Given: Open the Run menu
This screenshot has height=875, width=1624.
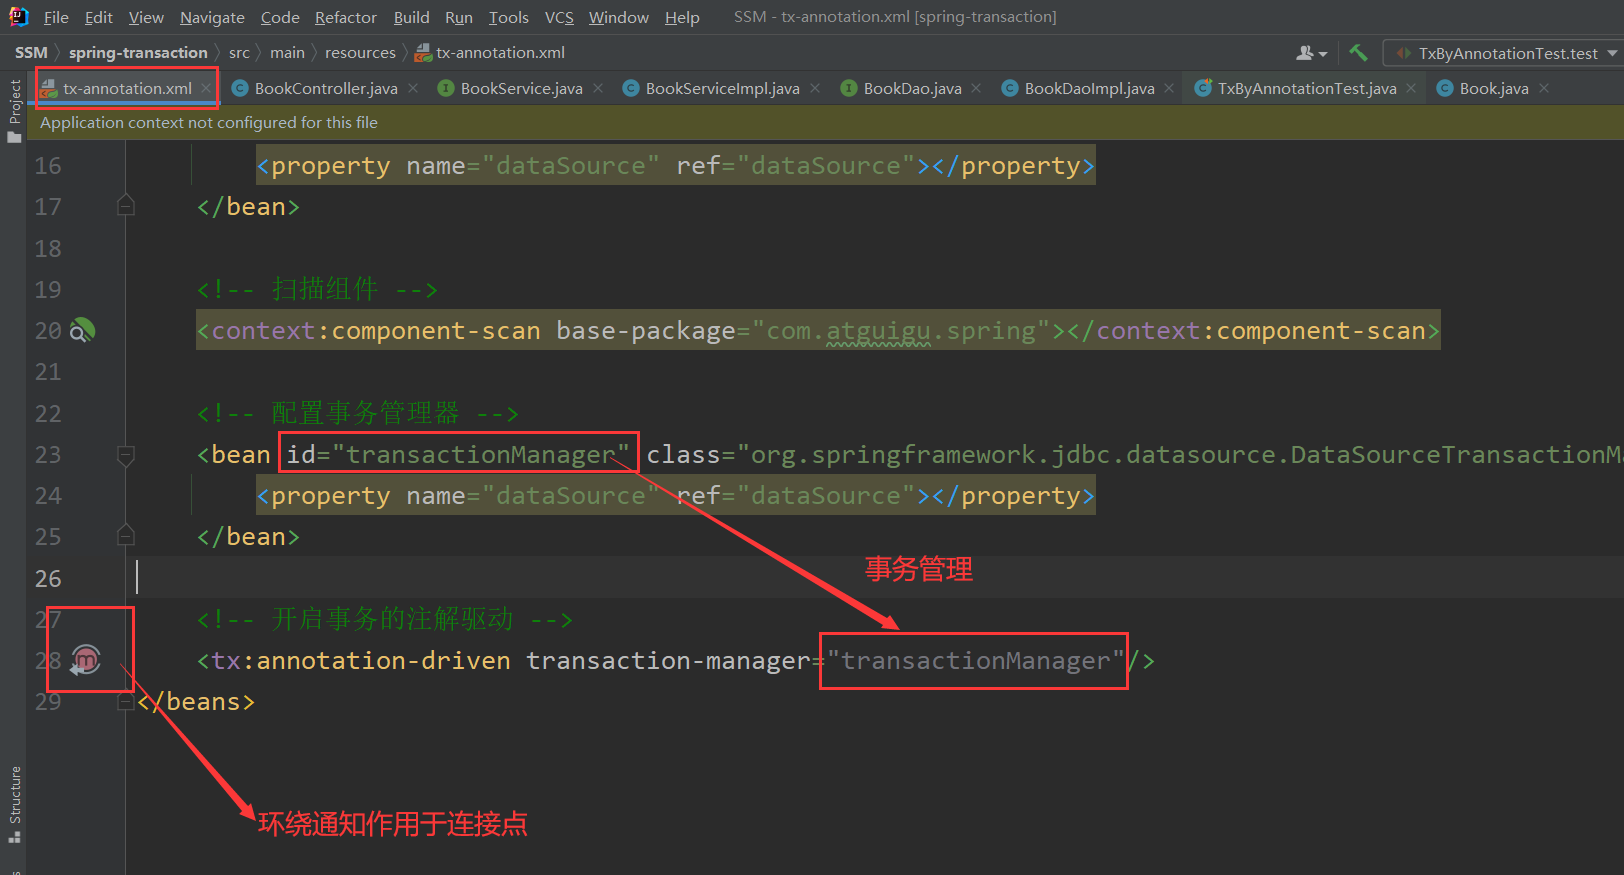Looking at the screenshot, I should point(459,17).
